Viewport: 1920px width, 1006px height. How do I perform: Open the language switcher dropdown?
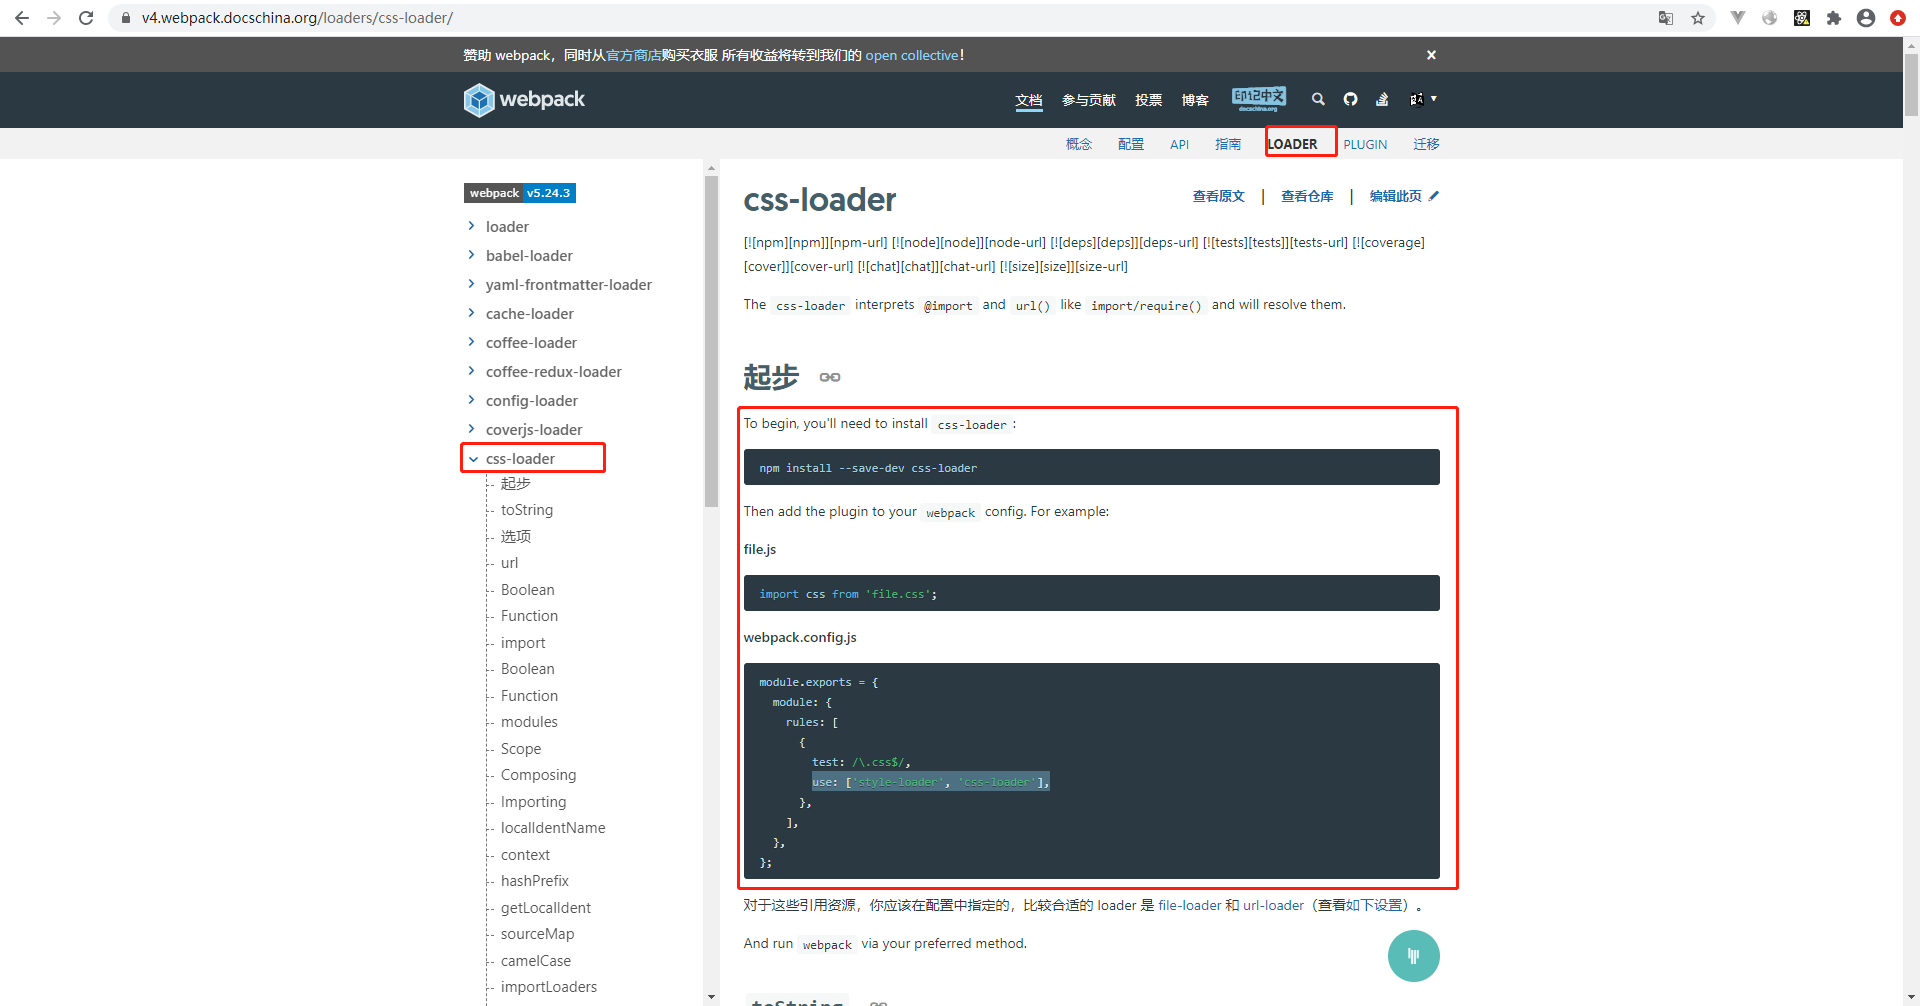(1423, 99)
